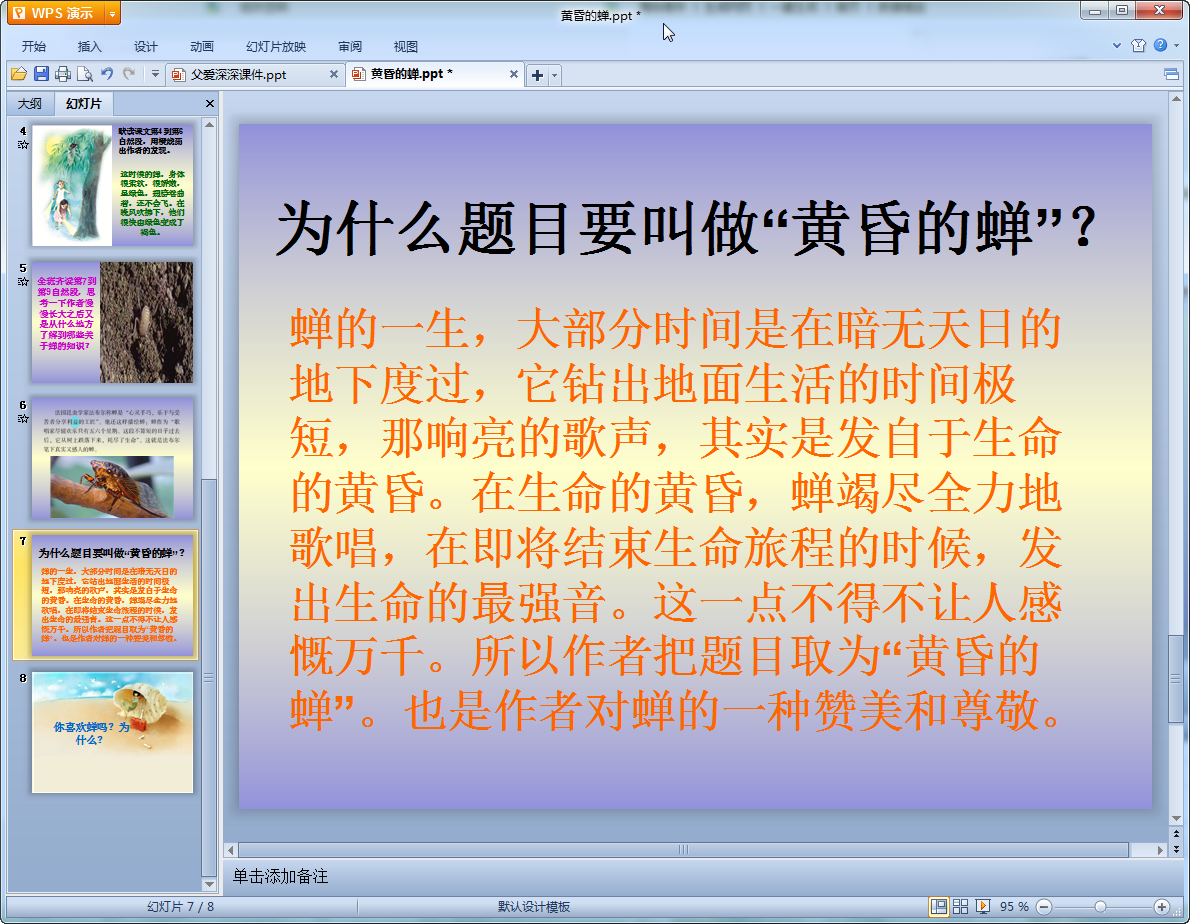Go to previous slide with double up arrow
Image resolution: width=1190 pixels, height=924 pixels.
(1176, 834)
